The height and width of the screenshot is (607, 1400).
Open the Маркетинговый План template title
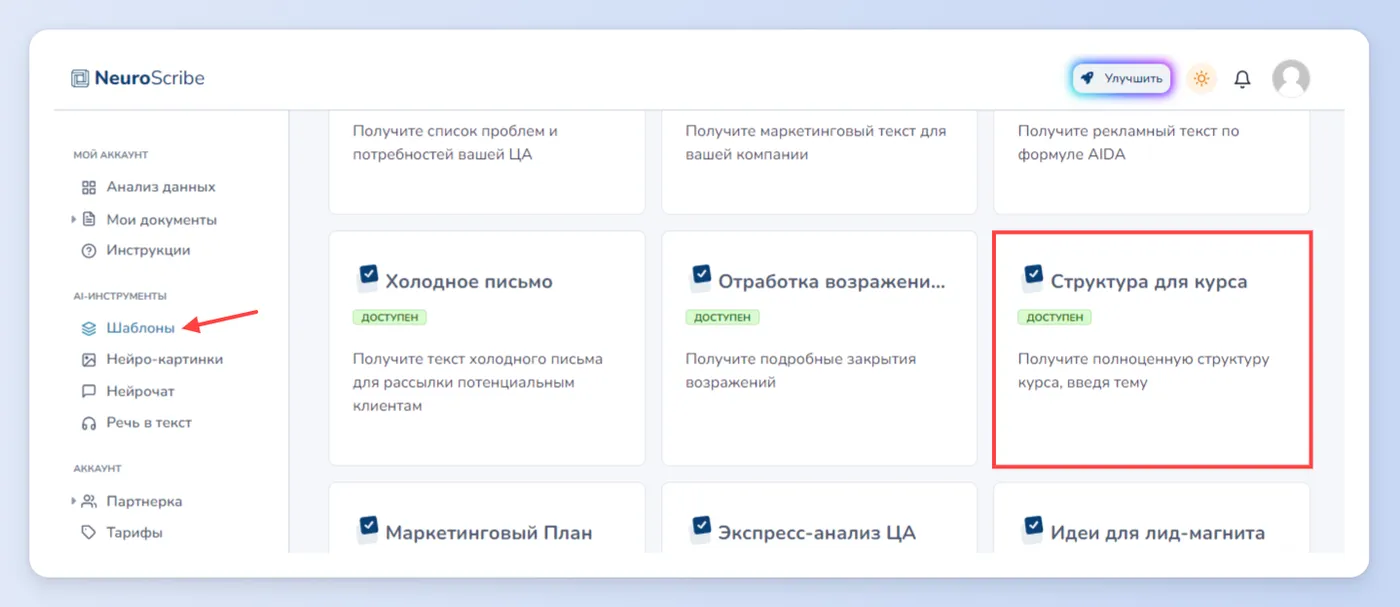tap(489, 533)
